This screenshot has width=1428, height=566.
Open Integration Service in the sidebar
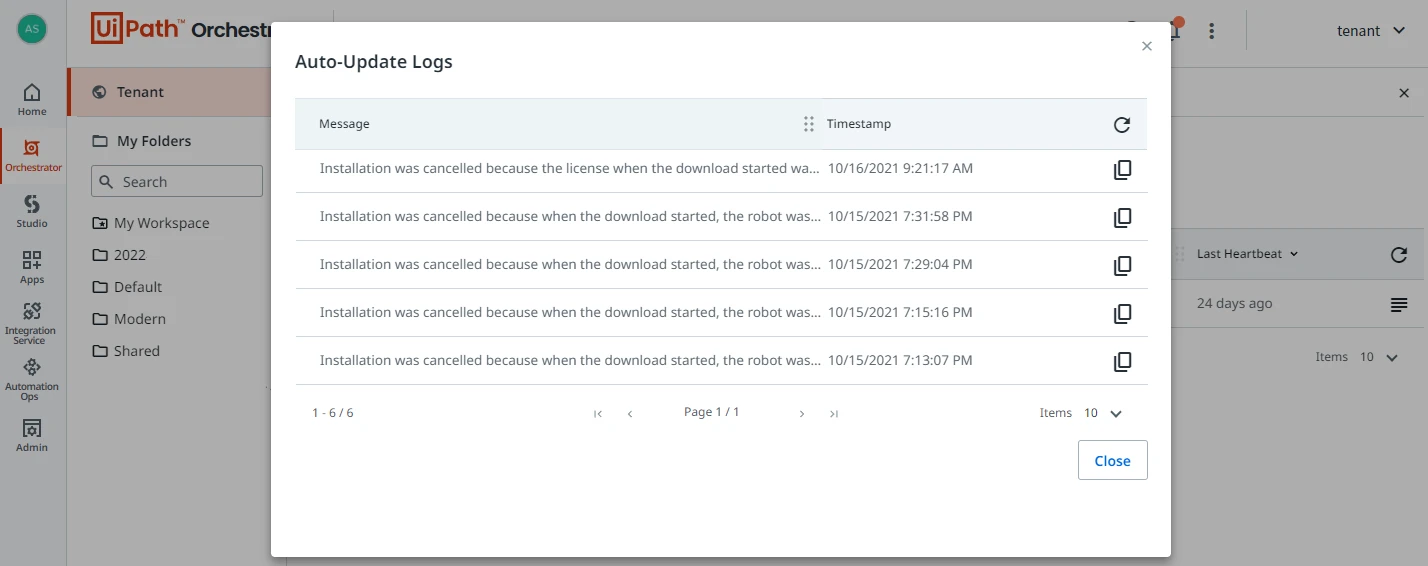[x=32, y=323]
